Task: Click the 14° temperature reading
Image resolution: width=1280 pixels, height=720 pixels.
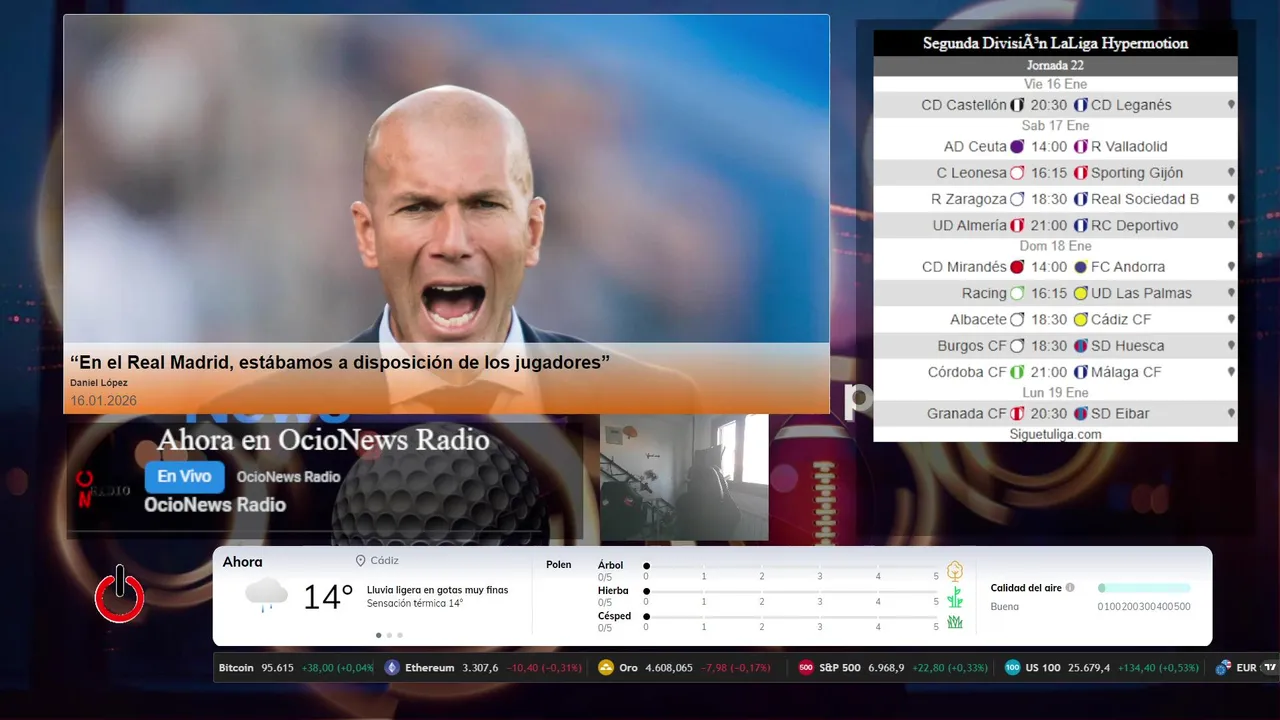Action: click(x=328, y=597)
